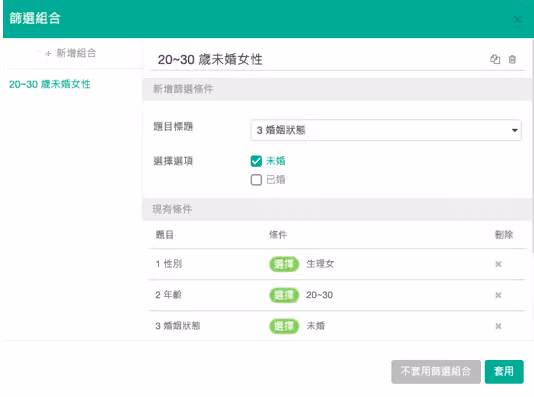Click the 套用 apply button
The width and height of the screenshot is (534, 397).
pyautogui.click(x=504, y=371)
